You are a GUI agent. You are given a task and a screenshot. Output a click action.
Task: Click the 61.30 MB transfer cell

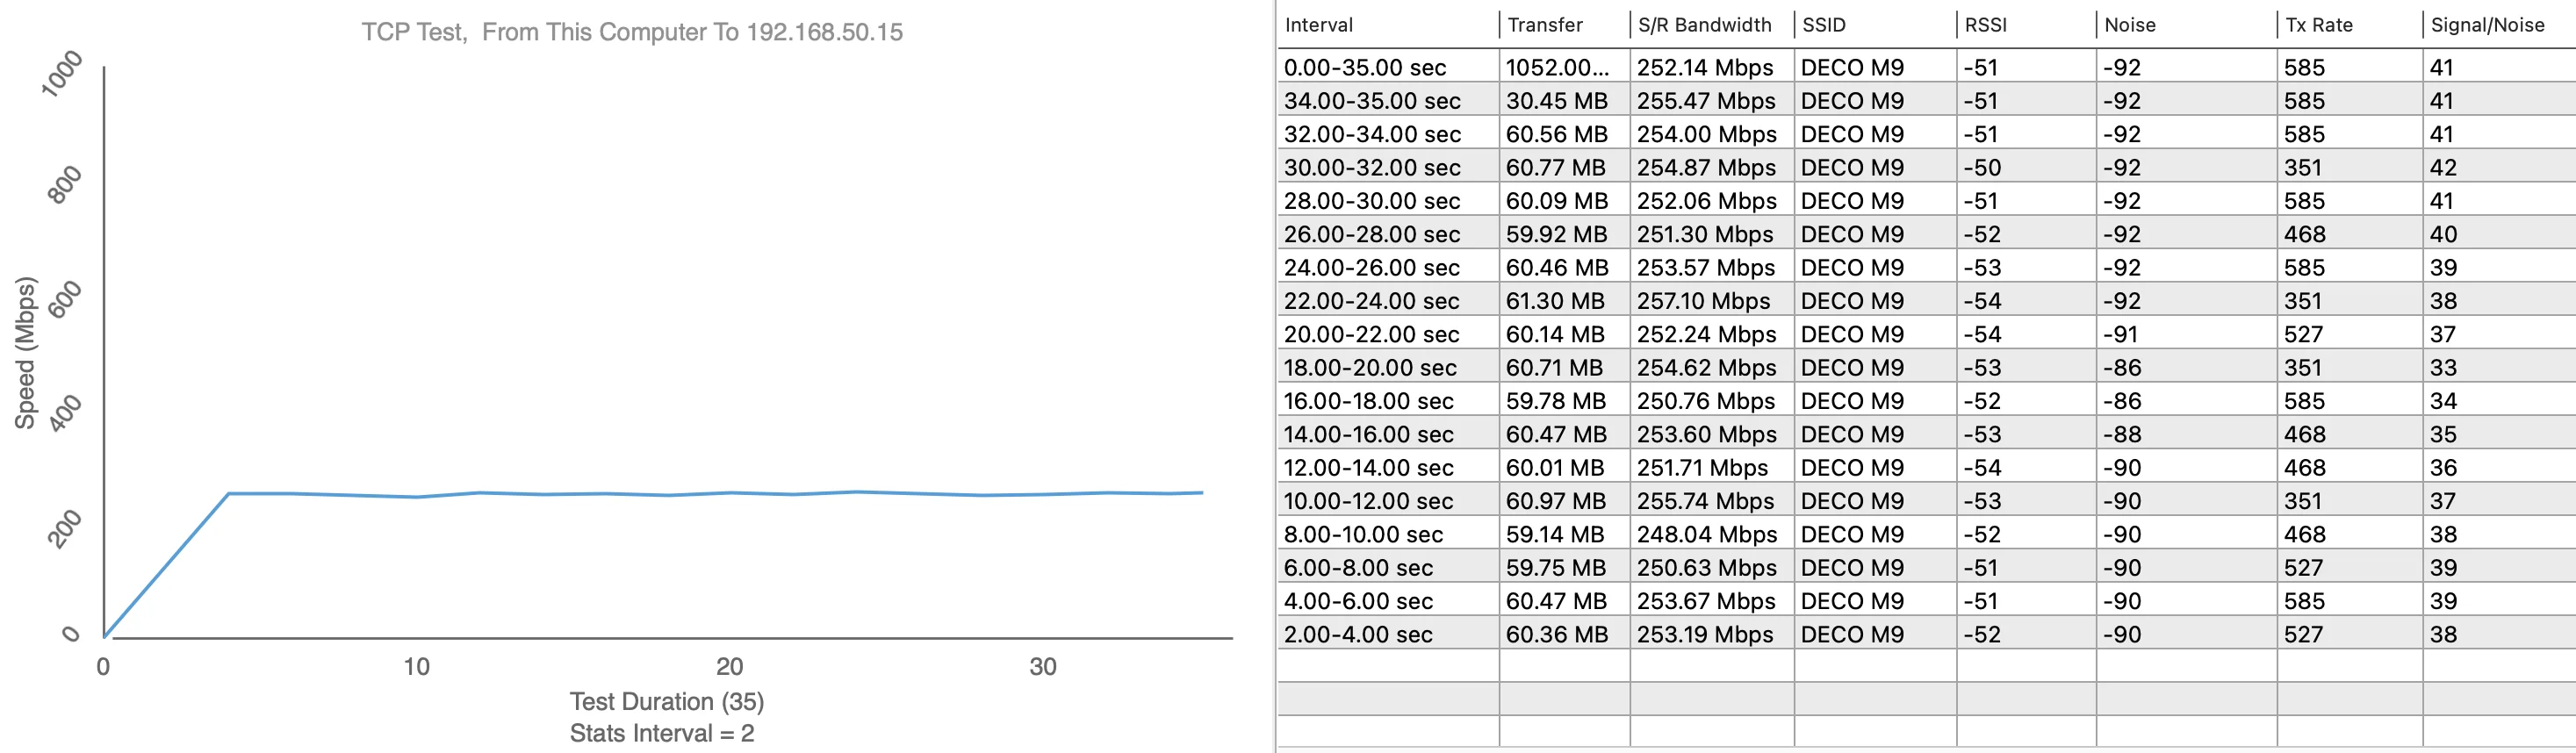coord(1555,301)
